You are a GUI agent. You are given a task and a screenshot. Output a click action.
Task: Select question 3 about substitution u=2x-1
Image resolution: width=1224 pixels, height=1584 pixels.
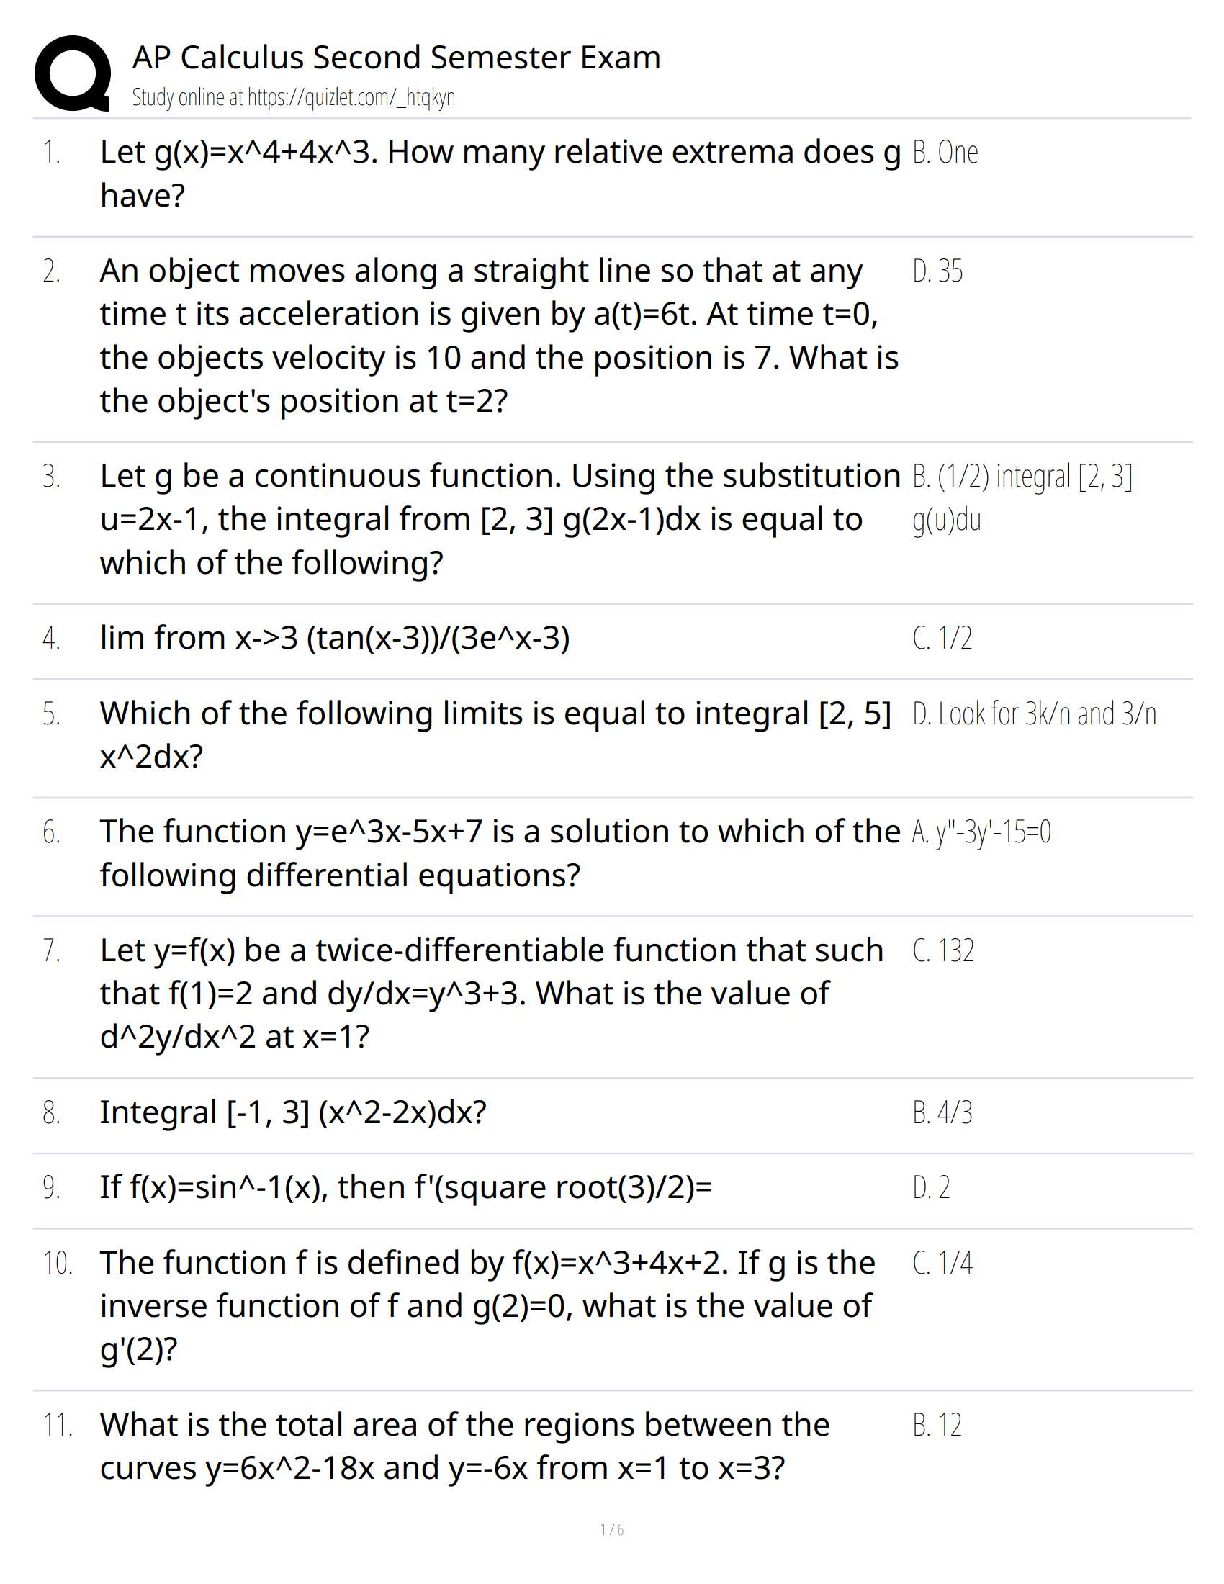coord(500,519)
